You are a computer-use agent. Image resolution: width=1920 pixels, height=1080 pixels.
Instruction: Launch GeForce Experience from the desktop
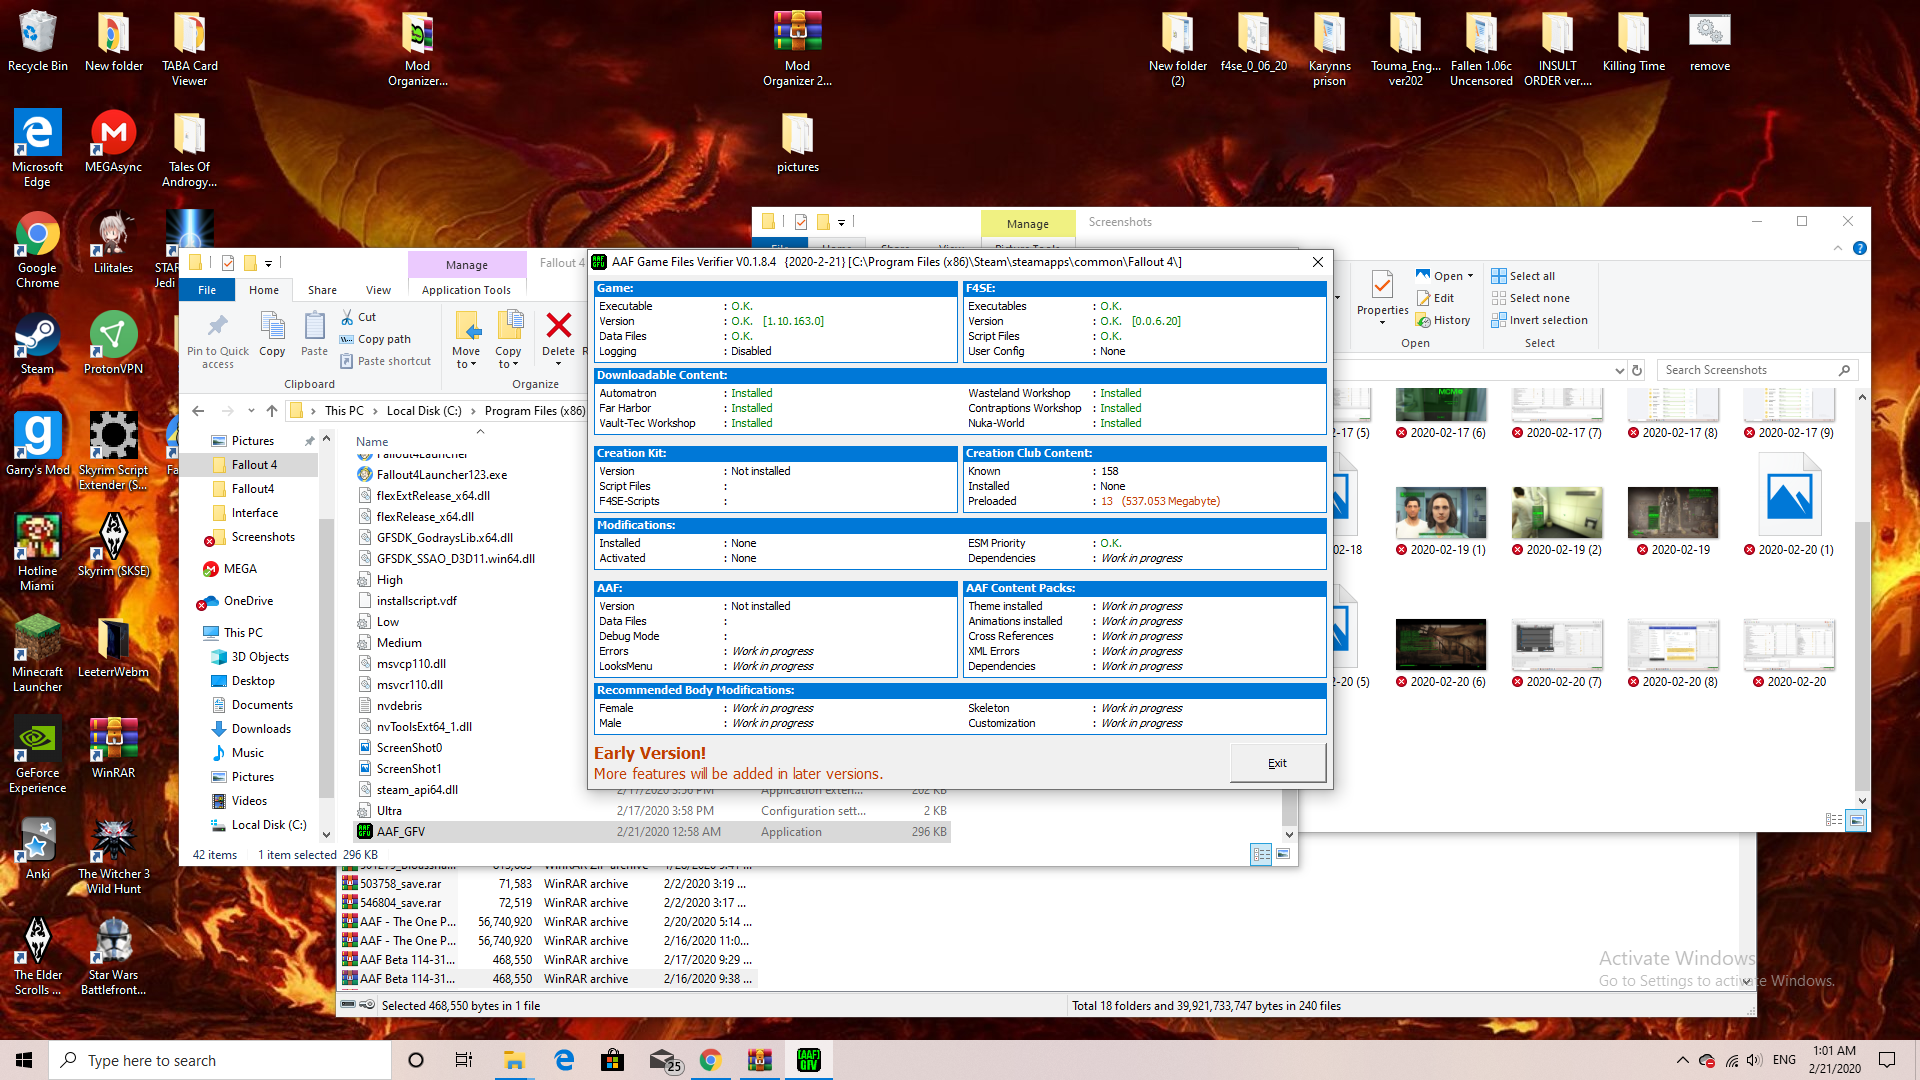(37, 754)
